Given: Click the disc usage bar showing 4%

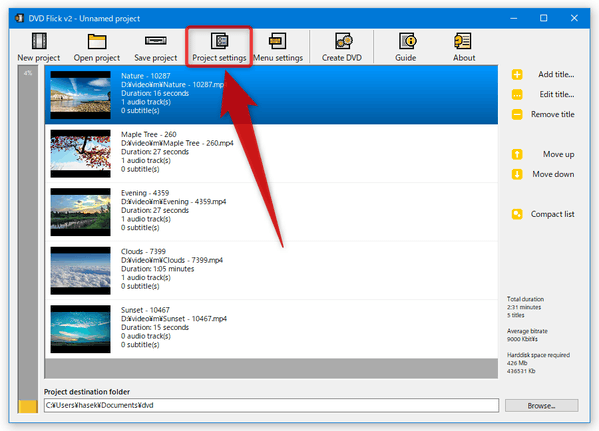Looking at the screenshot, I should [x=28, y=239].
